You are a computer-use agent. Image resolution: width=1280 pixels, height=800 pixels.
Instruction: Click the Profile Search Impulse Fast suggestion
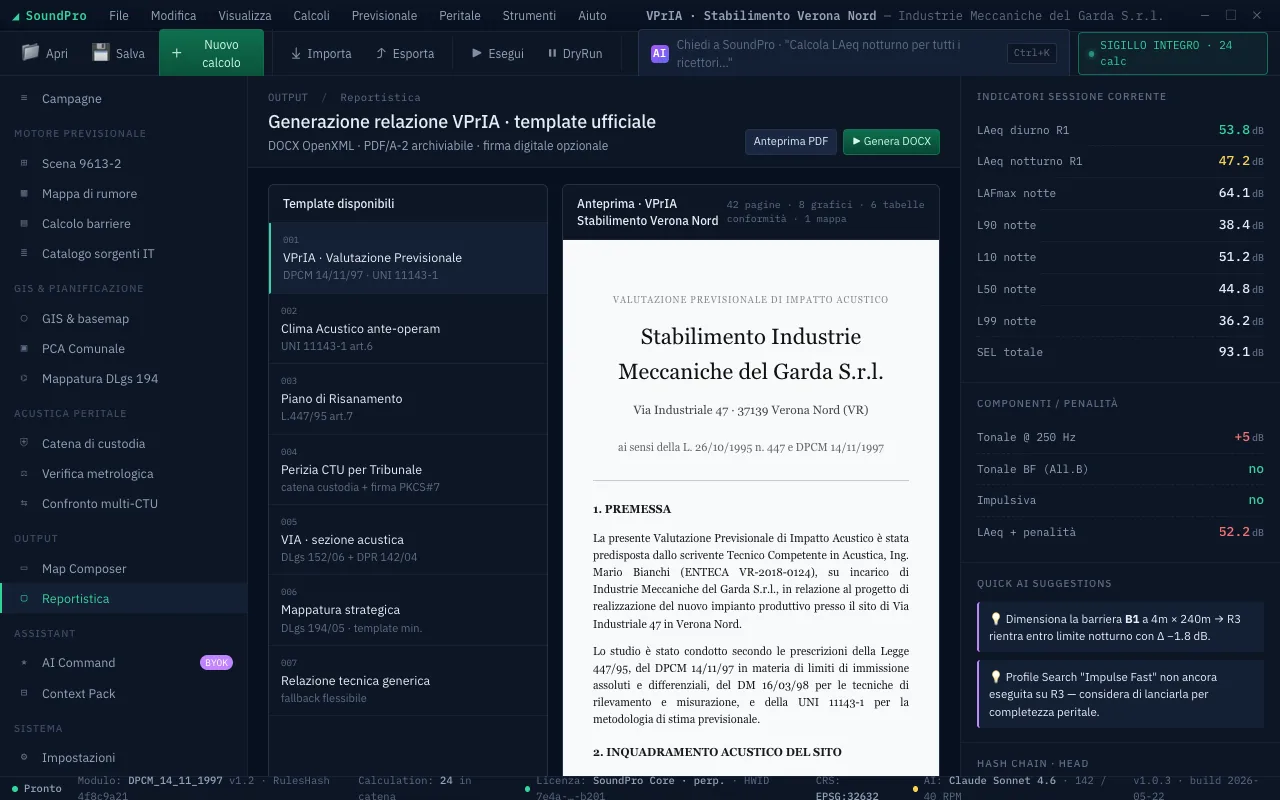click(x=1120, y=694)
